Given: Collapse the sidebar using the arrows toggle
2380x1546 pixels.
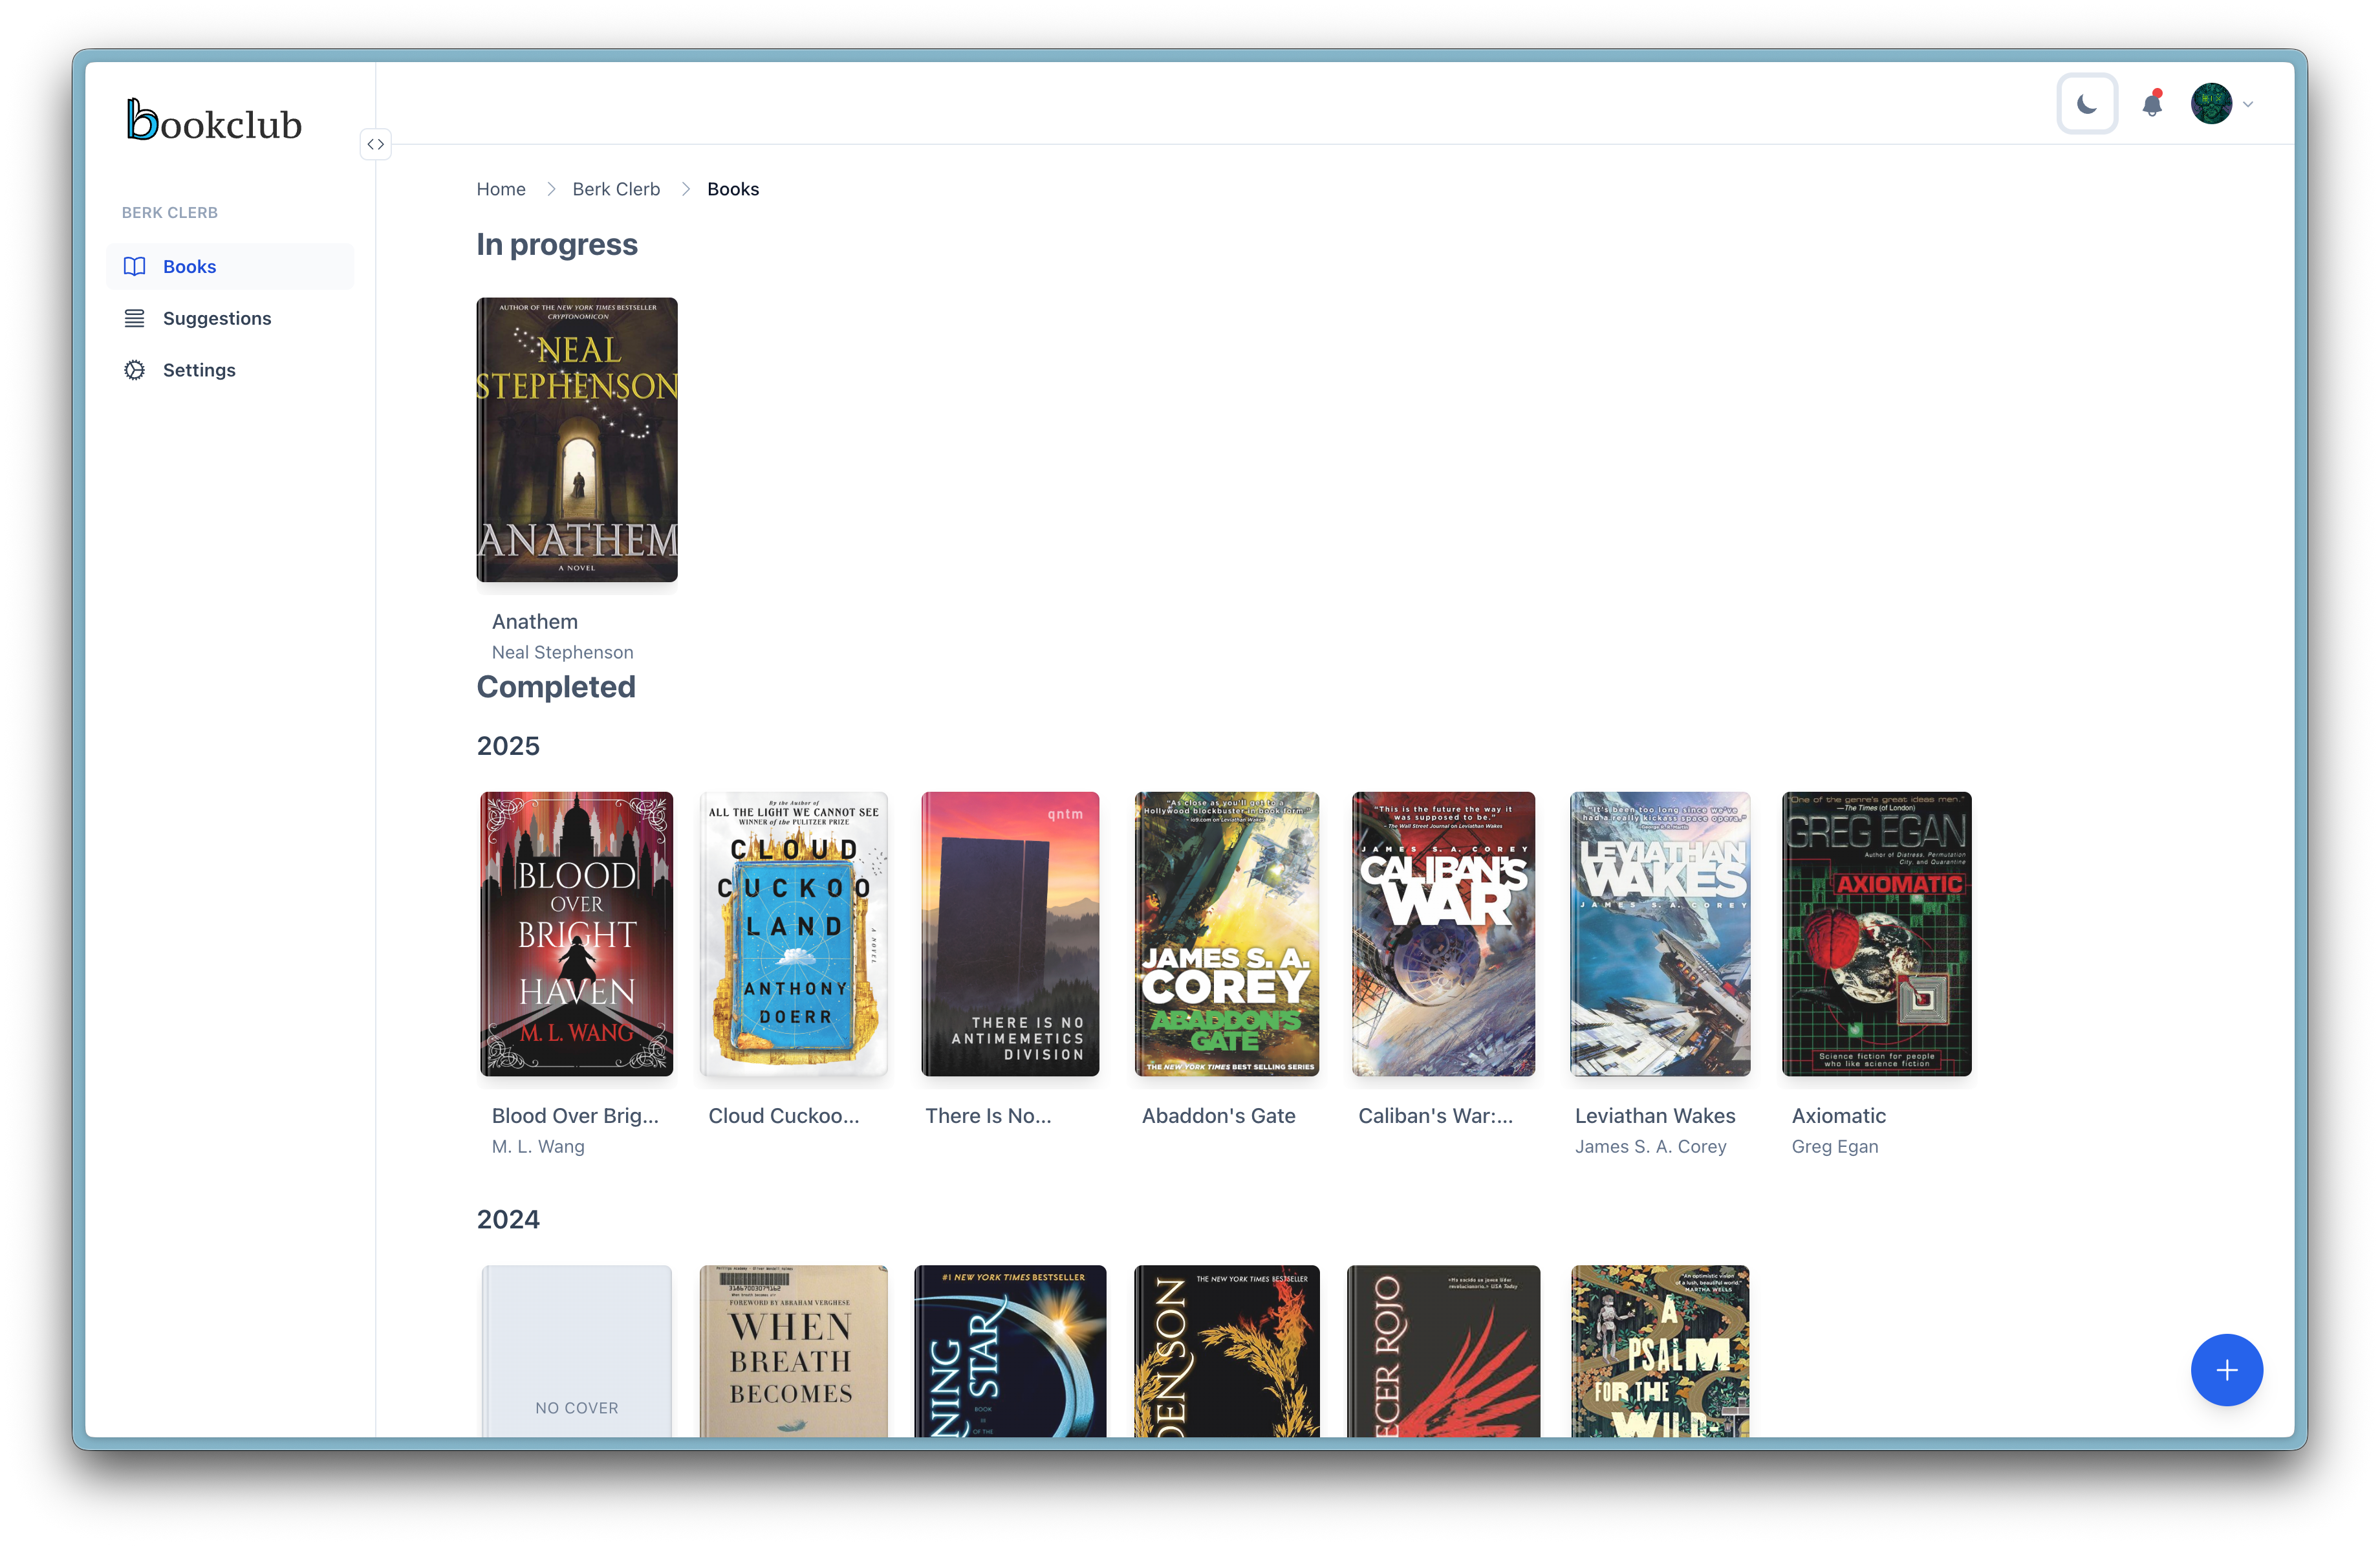Looking at the screenshot, I should 375,144.
